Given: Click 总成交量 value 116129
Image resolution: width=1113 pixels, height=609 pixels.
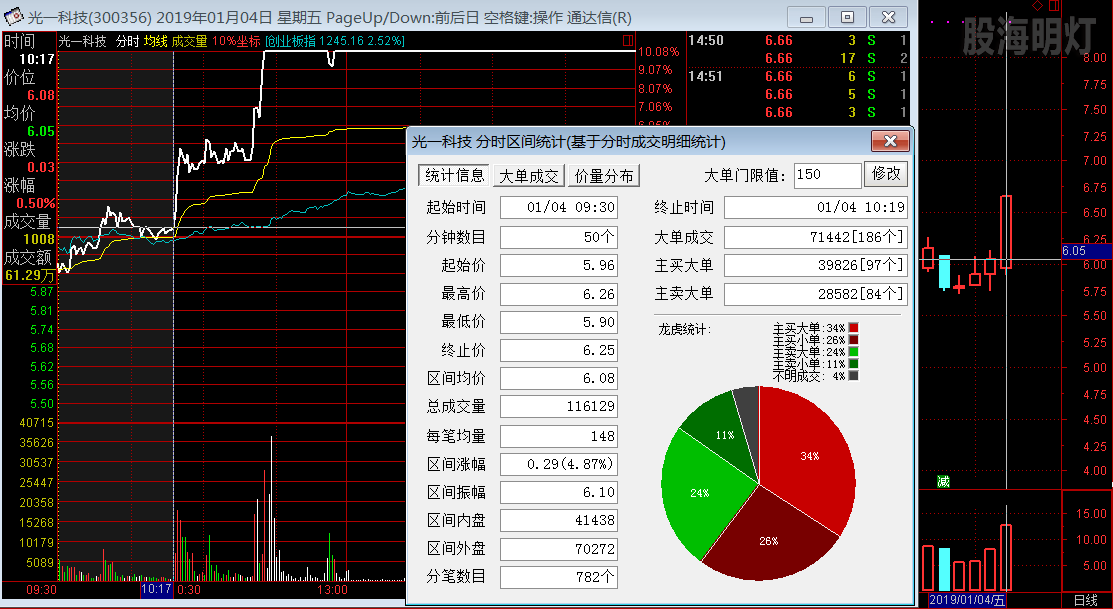Looking at the screenshot, I should click(559, 407).
